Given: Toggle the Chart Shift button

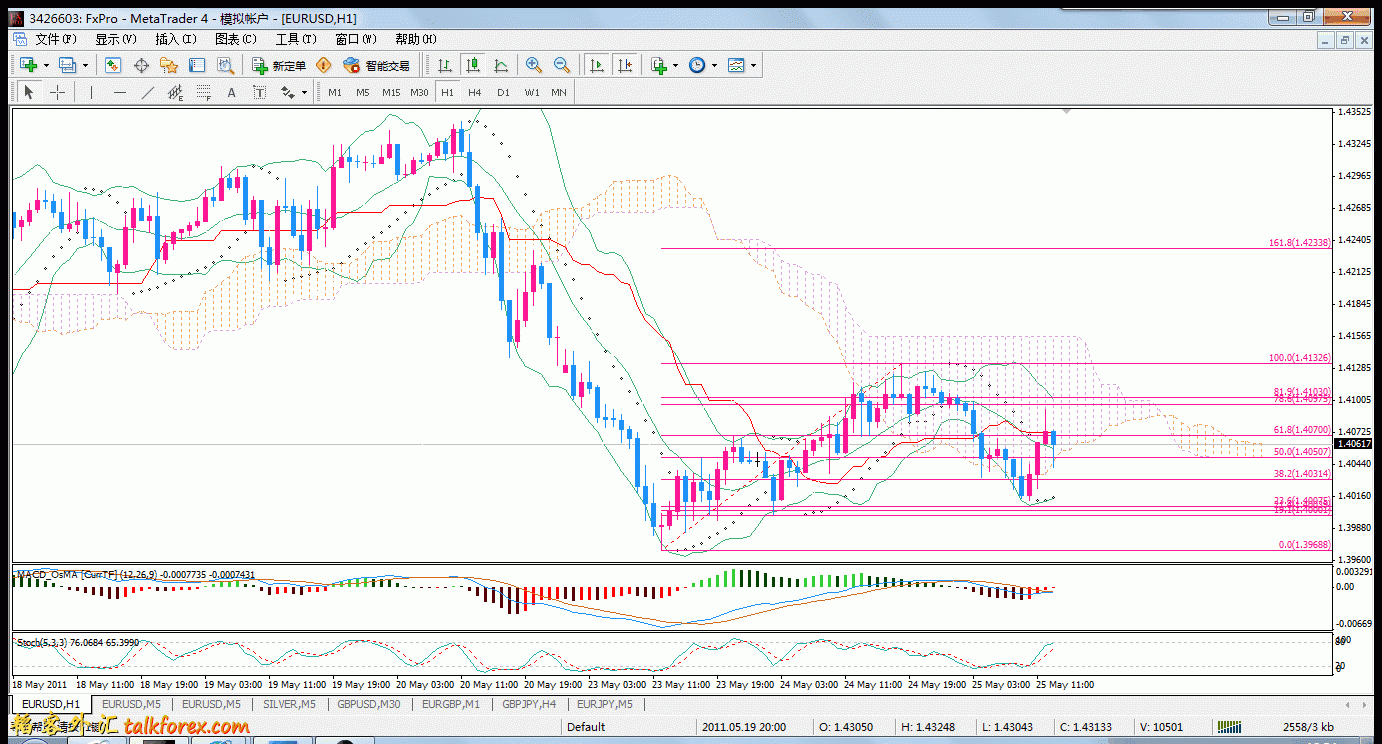Looking at the screenshot, I should pyautogui.click(x=625, y=65).
